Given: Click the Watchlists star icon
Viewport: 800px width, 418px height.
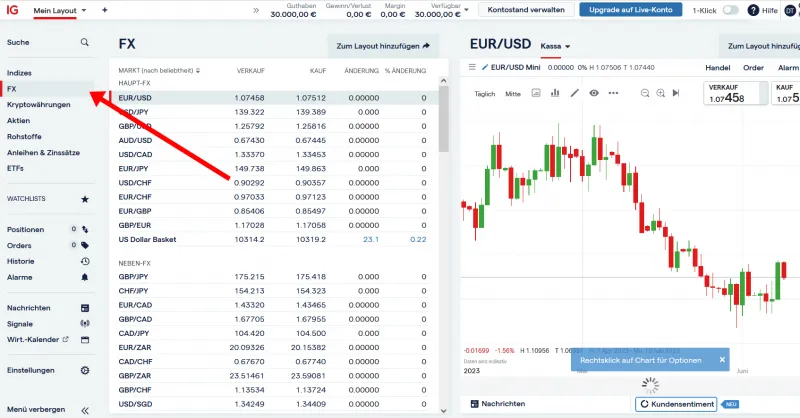Looking at the screenshot, I should [x=85, y=199].
